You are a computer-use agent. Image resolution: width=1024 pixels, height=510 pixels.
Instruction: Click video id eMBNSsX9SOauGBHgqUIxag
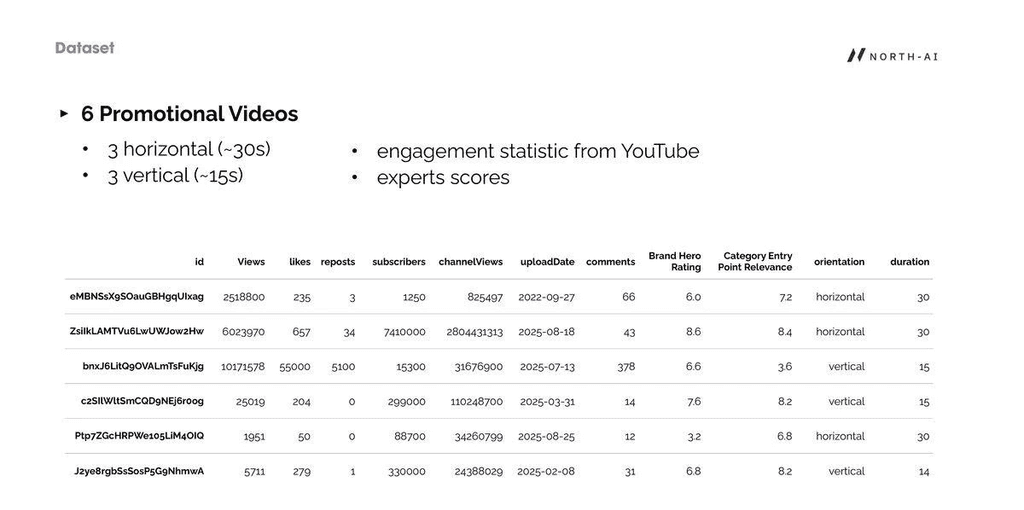[136, 296]
